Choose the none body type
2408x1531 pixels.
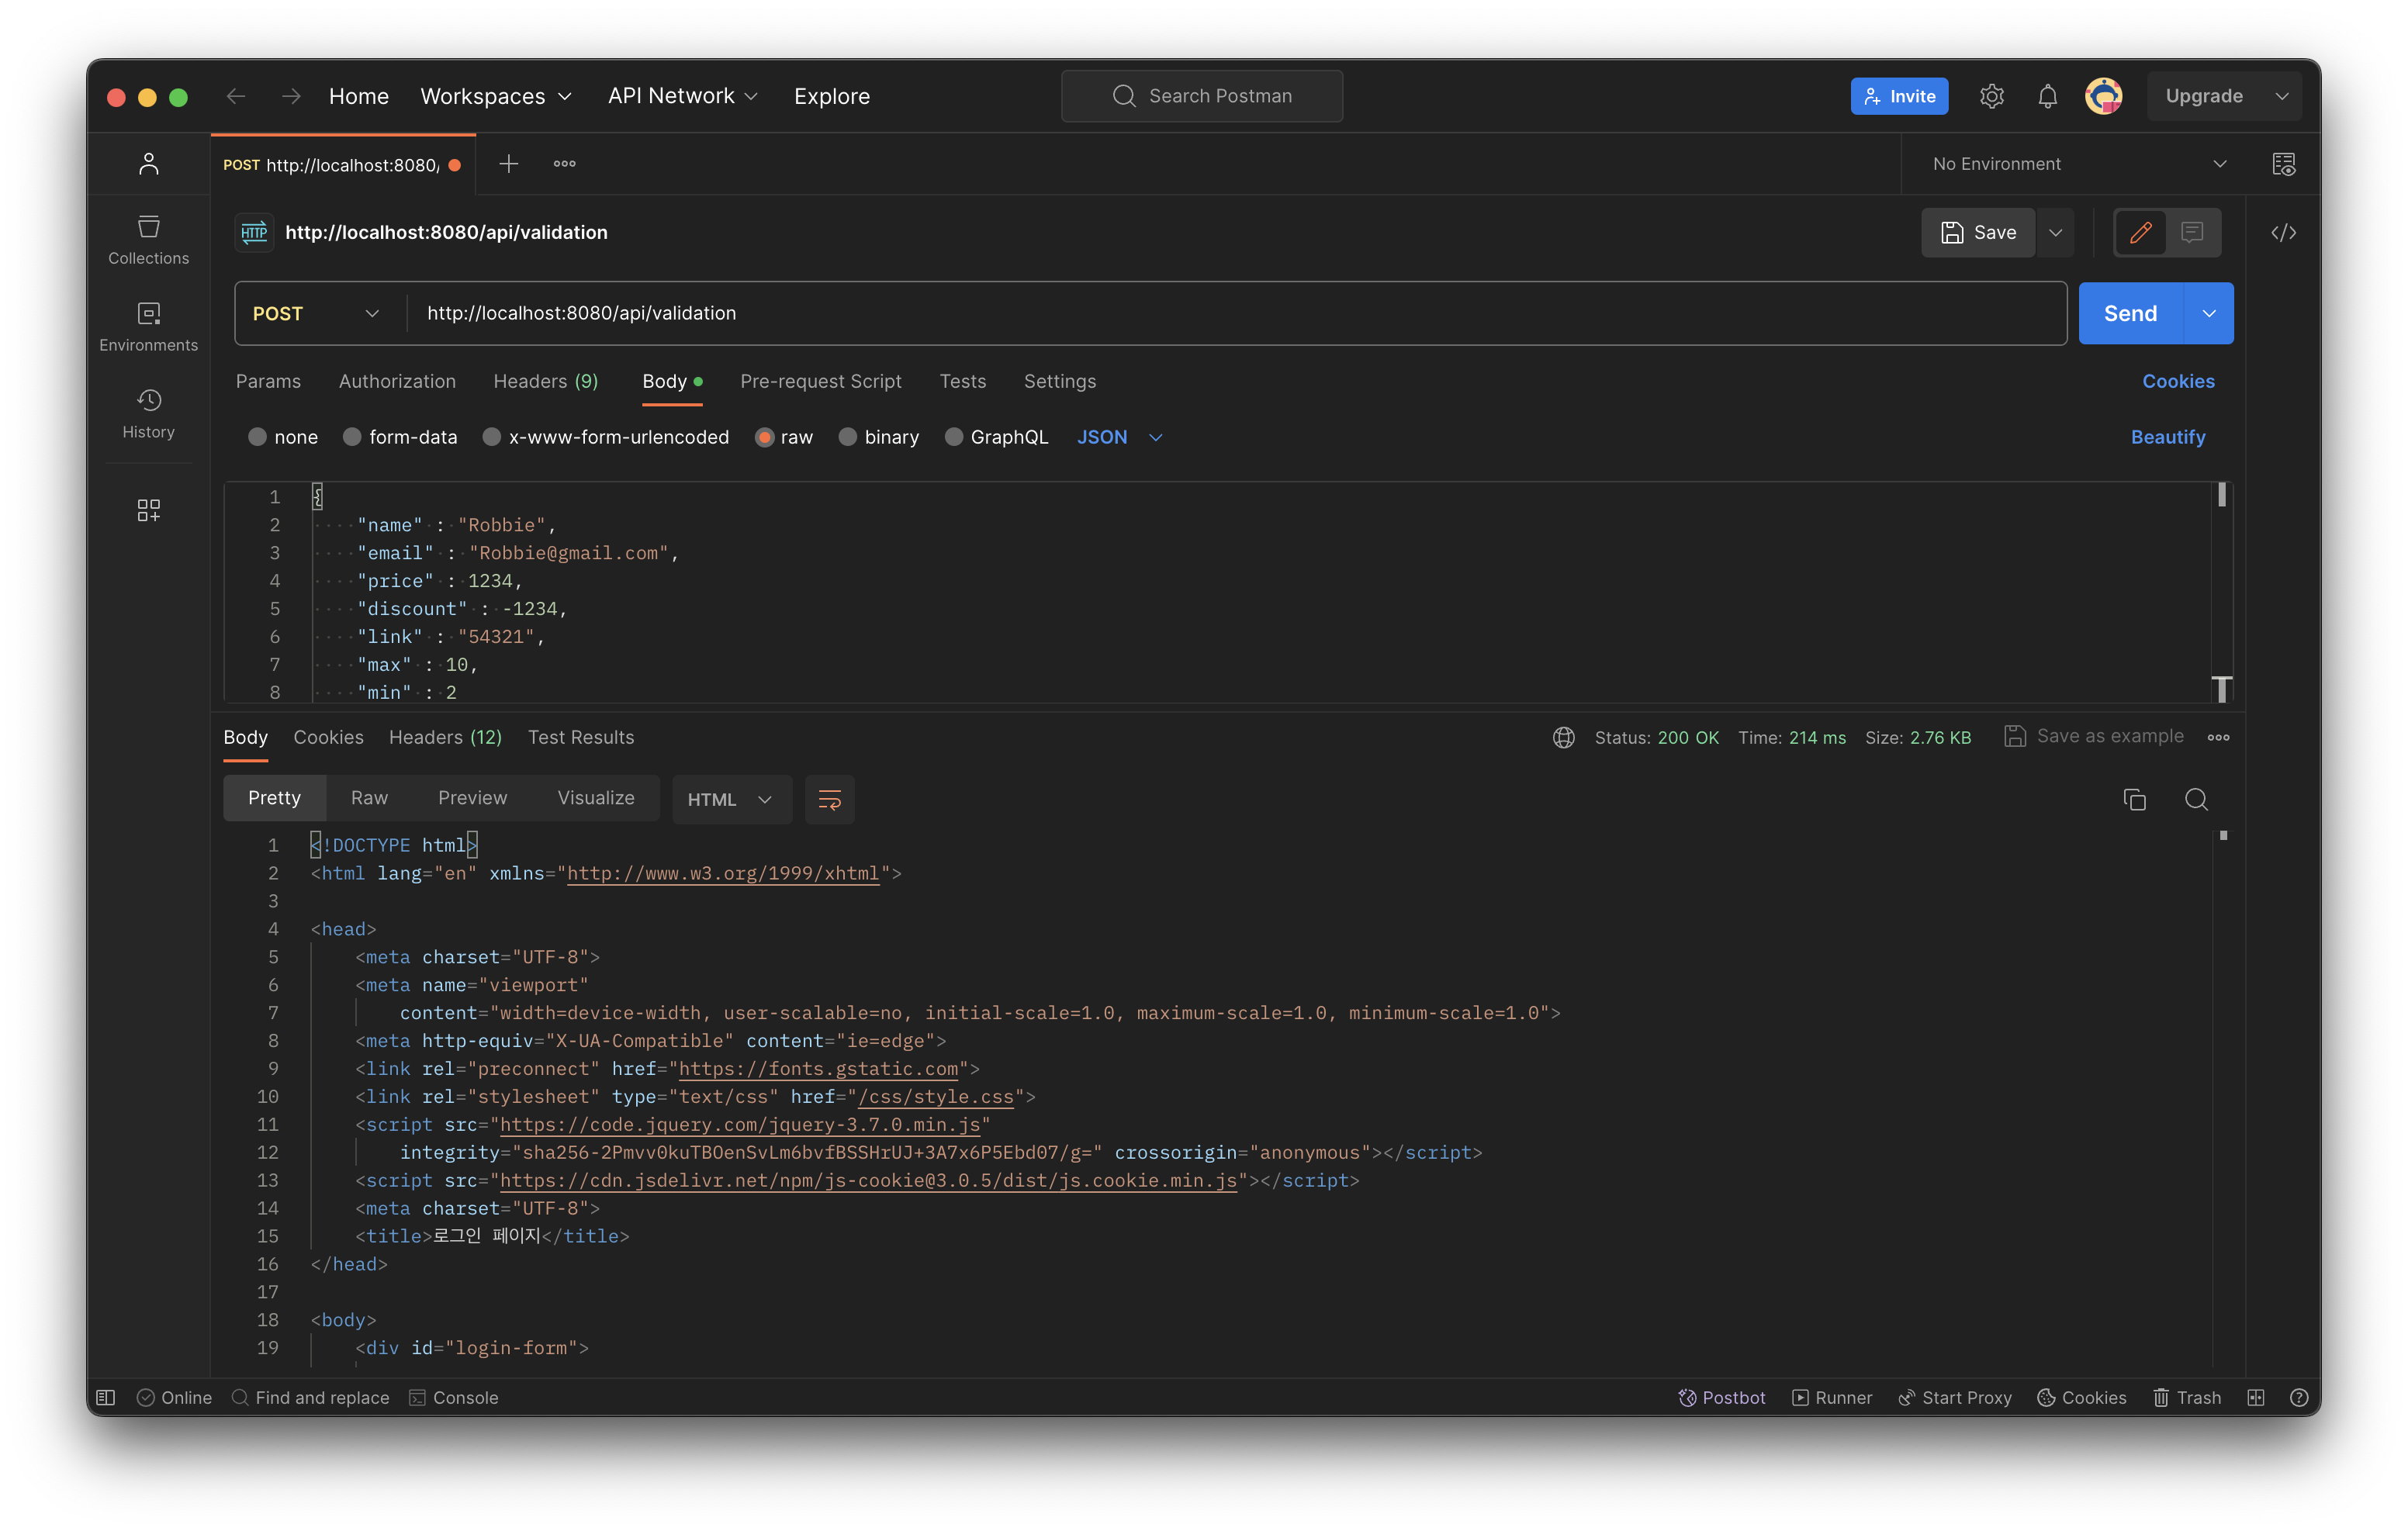pyautogui.click(x=283, y=437)
